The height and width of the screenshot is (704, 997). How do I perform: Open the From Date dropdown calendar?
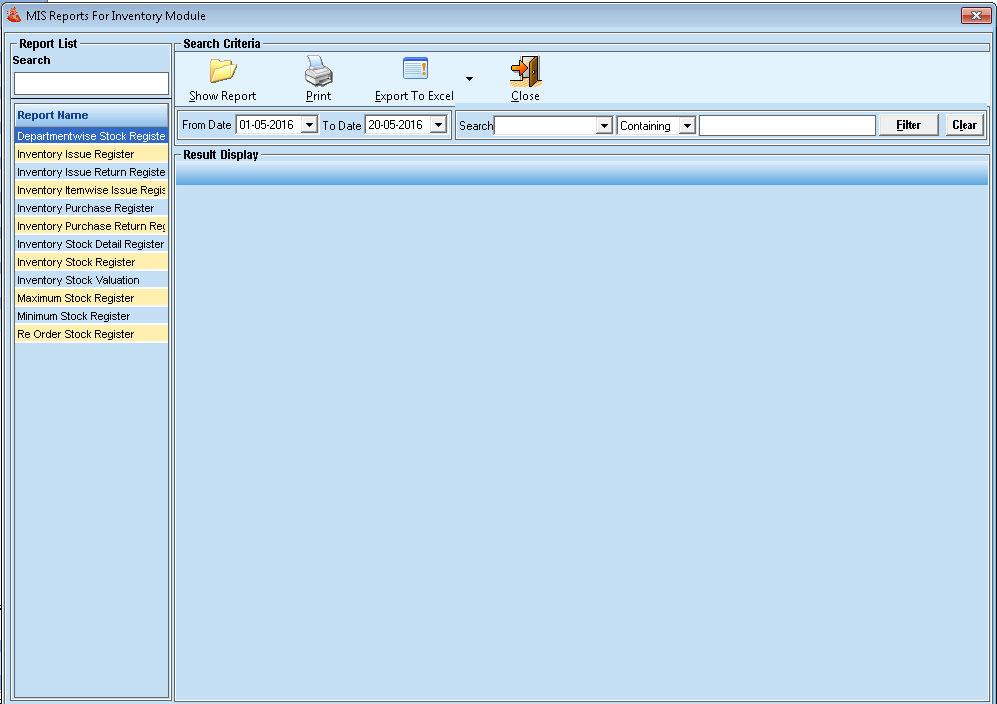[309, 125]
